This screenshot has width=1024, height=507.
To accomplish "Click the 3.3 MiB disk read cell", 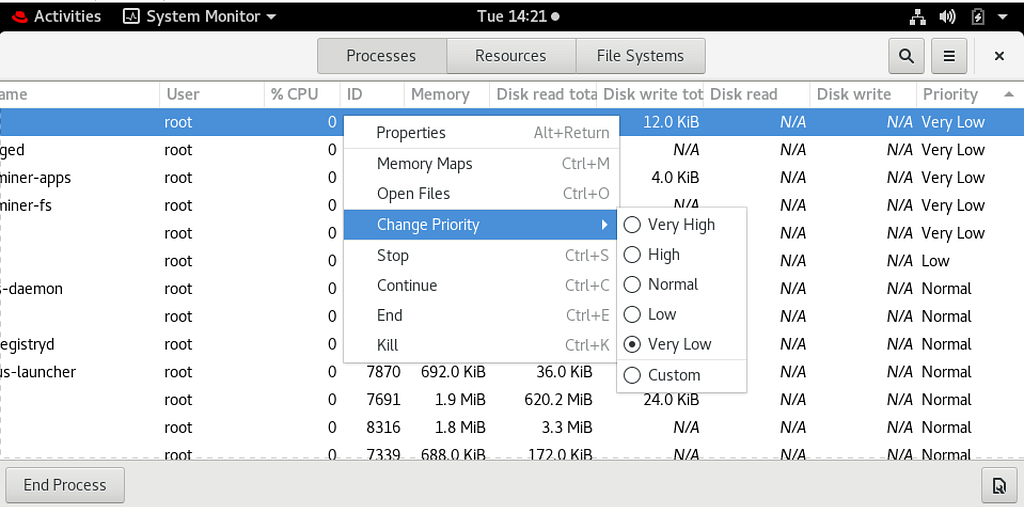I will [x=566, y=428].
